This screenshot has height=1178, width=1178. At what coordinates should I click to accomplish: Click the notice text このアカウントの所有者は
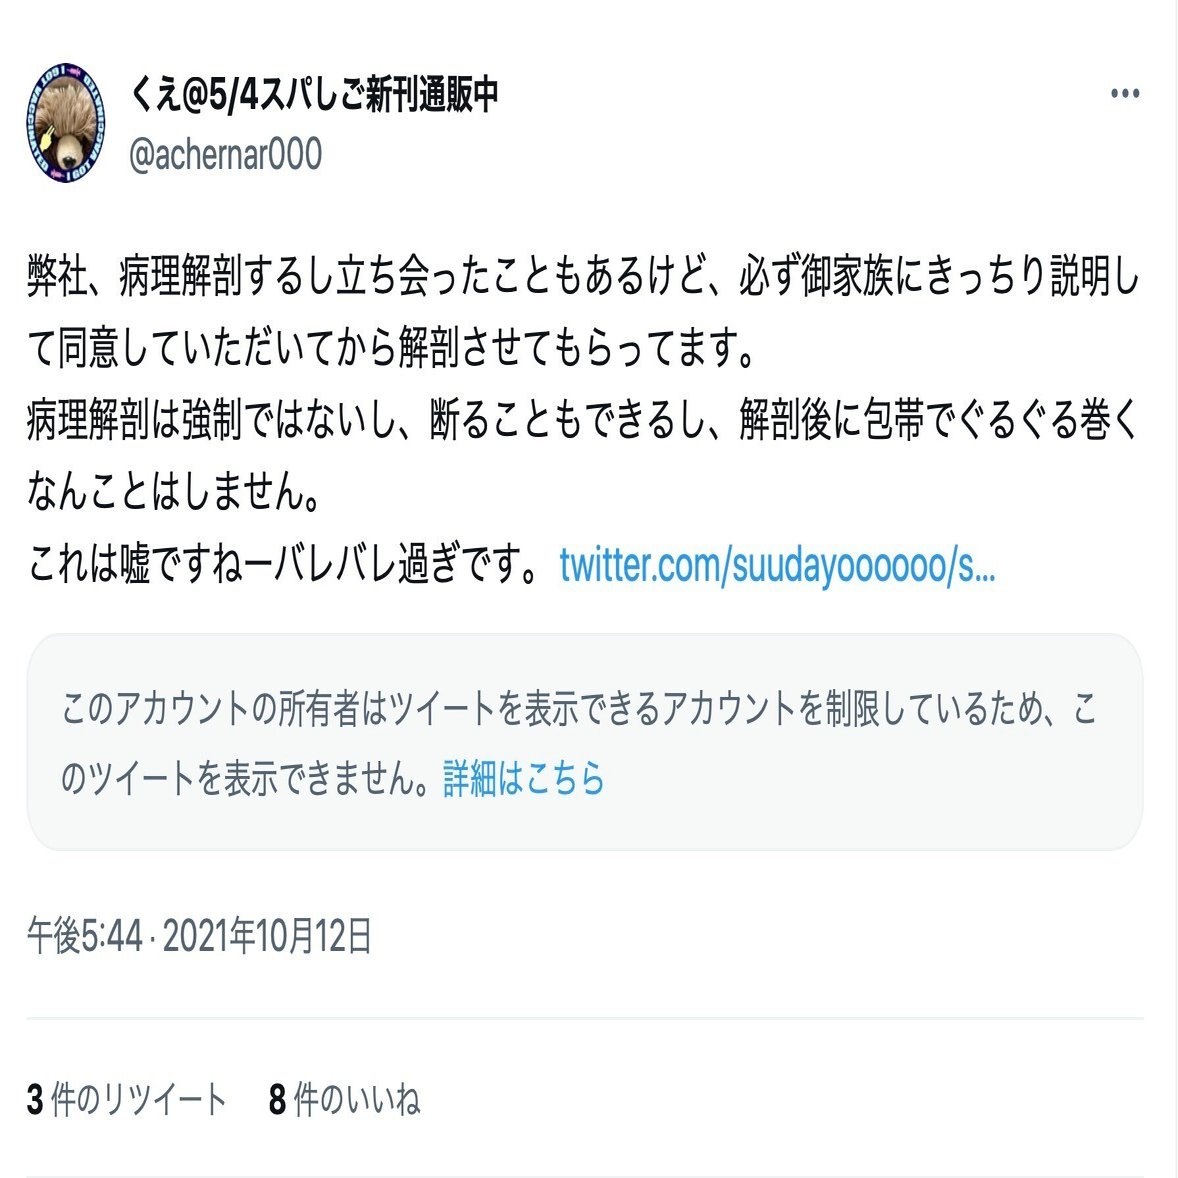click(578, 743)
